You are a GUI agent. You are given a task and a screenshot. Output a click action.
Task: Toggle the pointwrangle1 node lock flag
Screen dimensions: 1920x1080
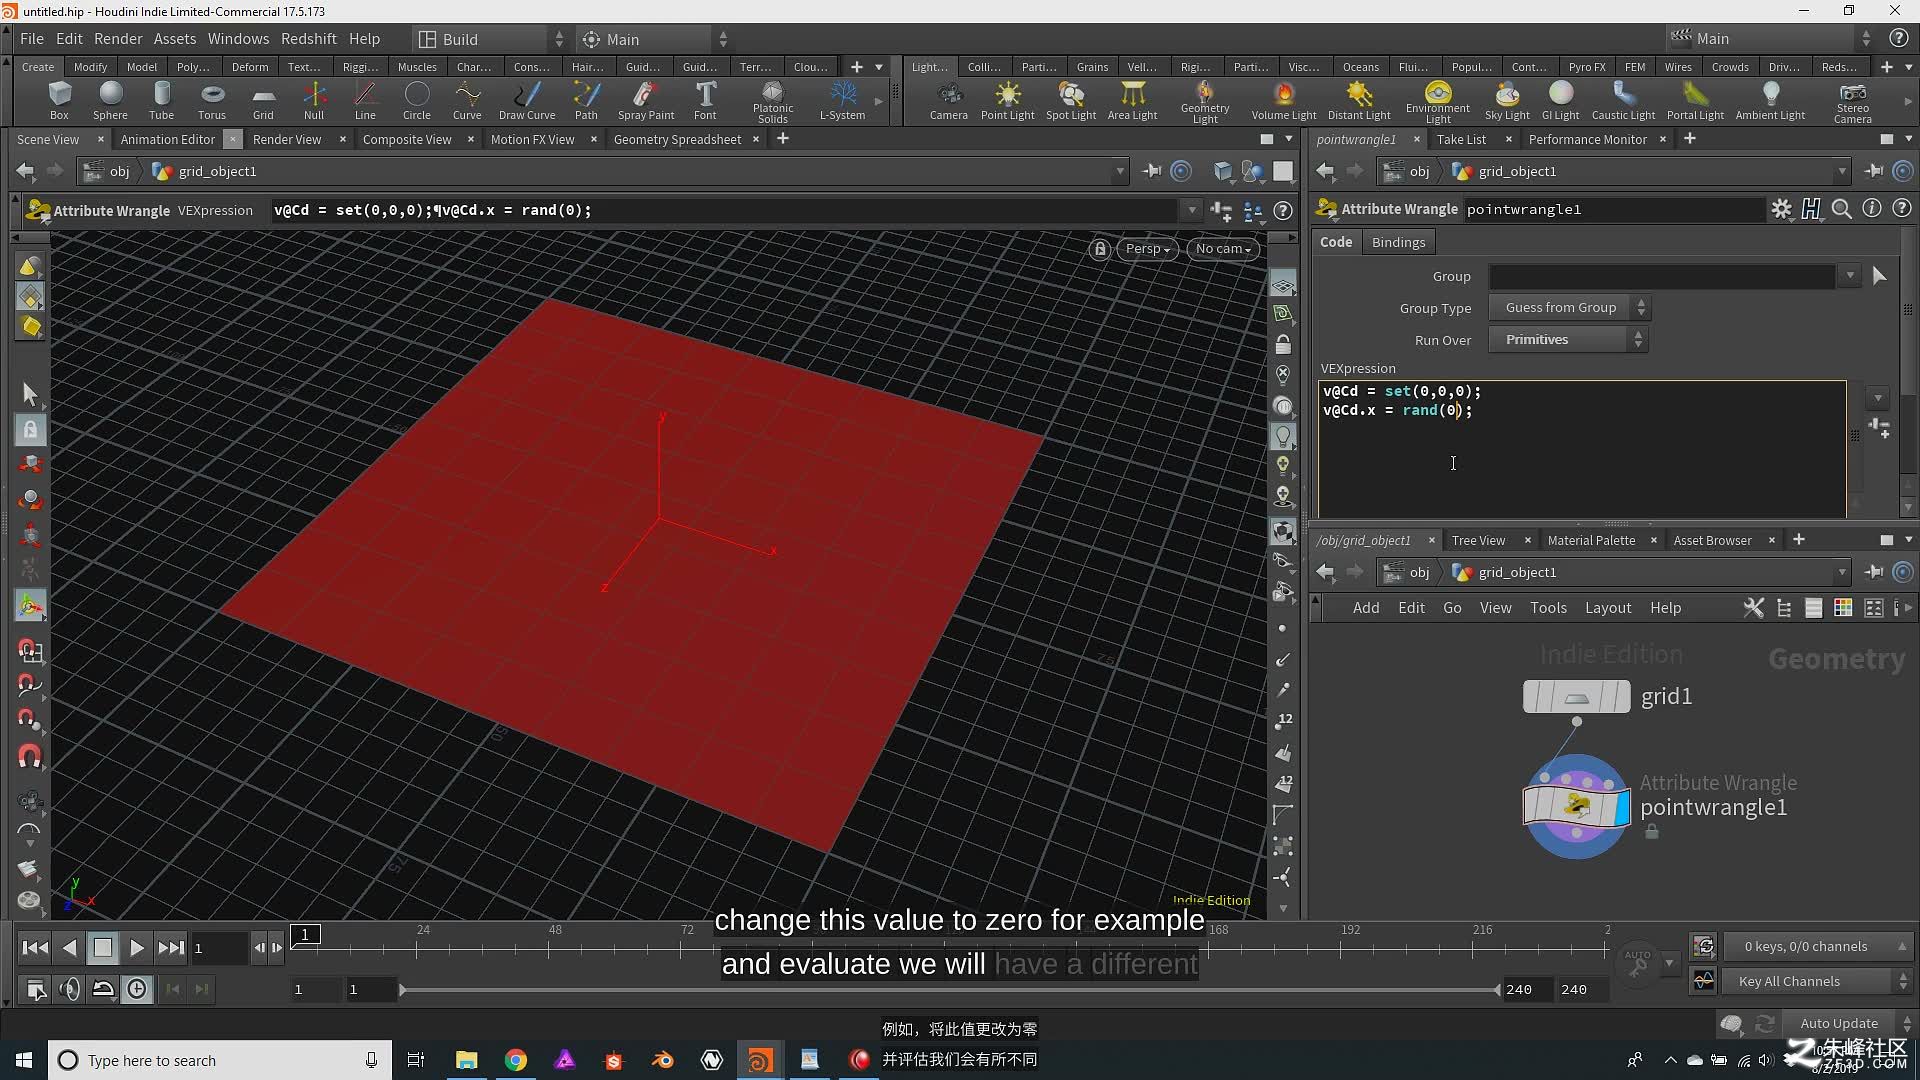coord(1652,831)
